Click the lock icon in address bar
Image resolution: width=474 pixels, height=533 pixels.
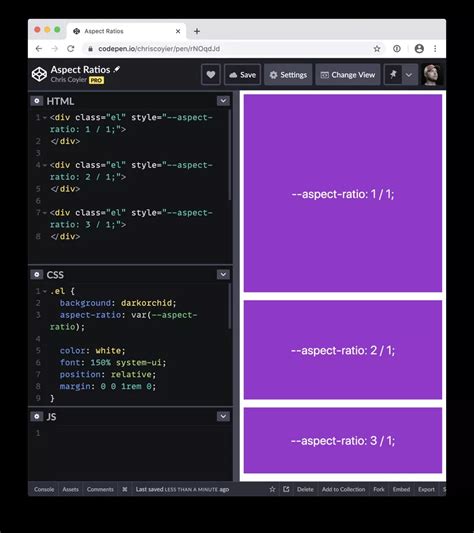tap(90, 49)
